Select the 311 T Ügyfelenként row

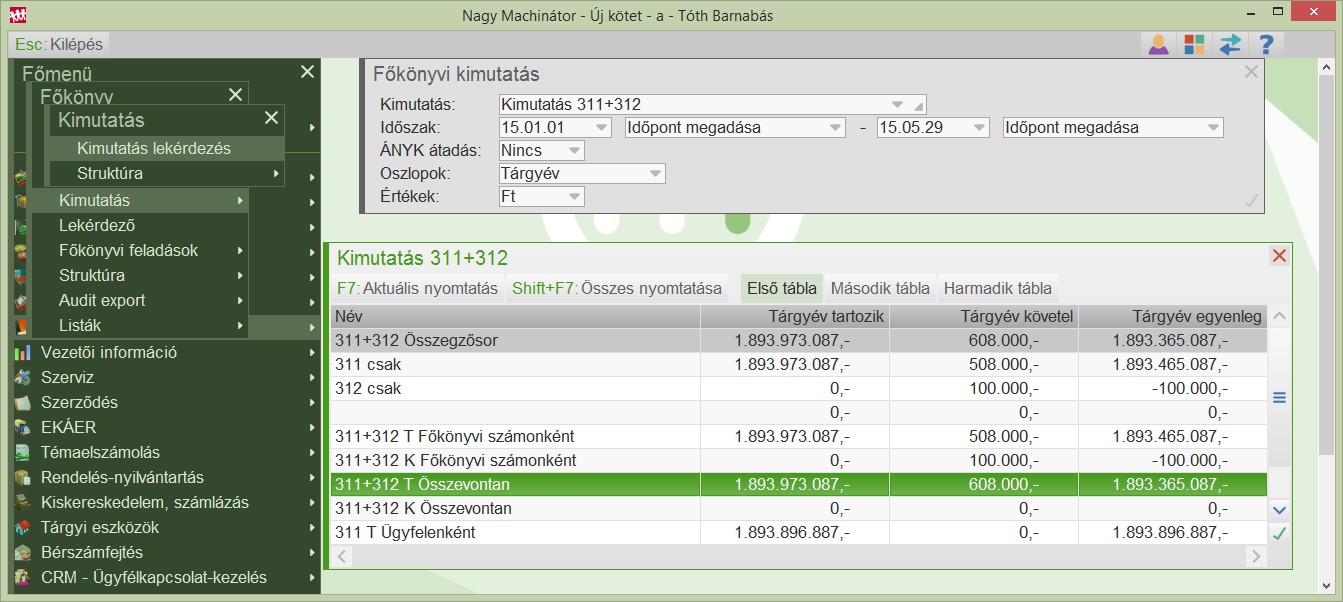point(799,532)
